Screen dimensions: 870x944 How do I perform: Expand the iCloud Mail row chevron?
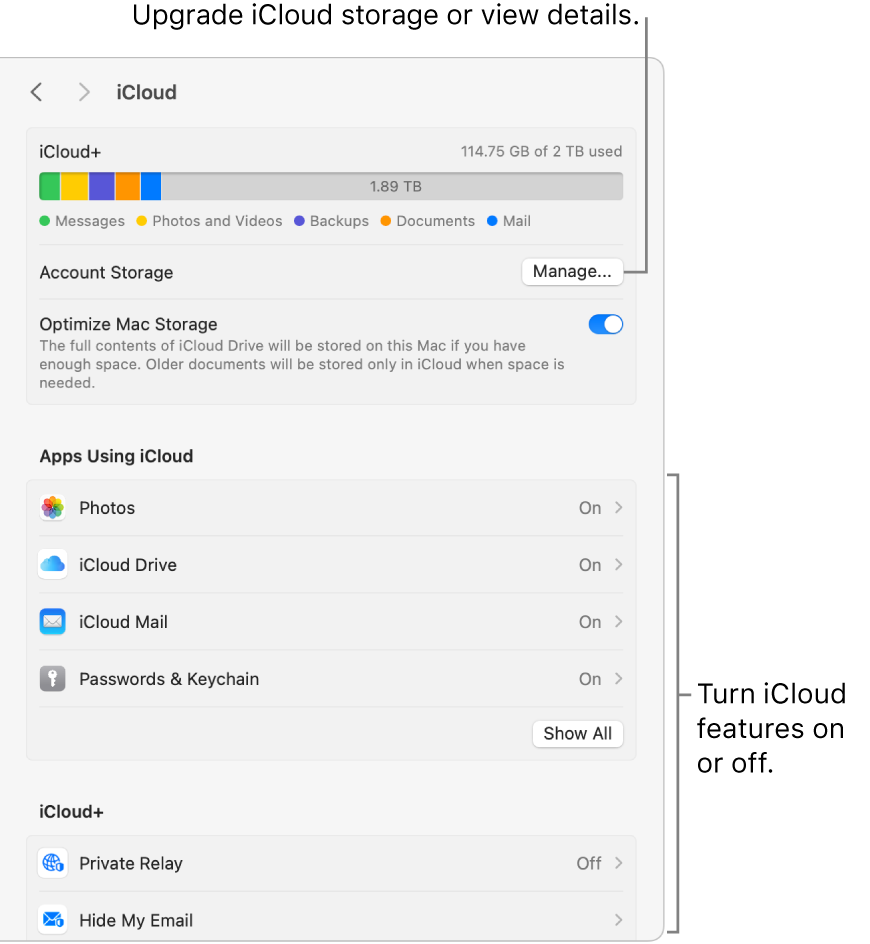[618, 621]
